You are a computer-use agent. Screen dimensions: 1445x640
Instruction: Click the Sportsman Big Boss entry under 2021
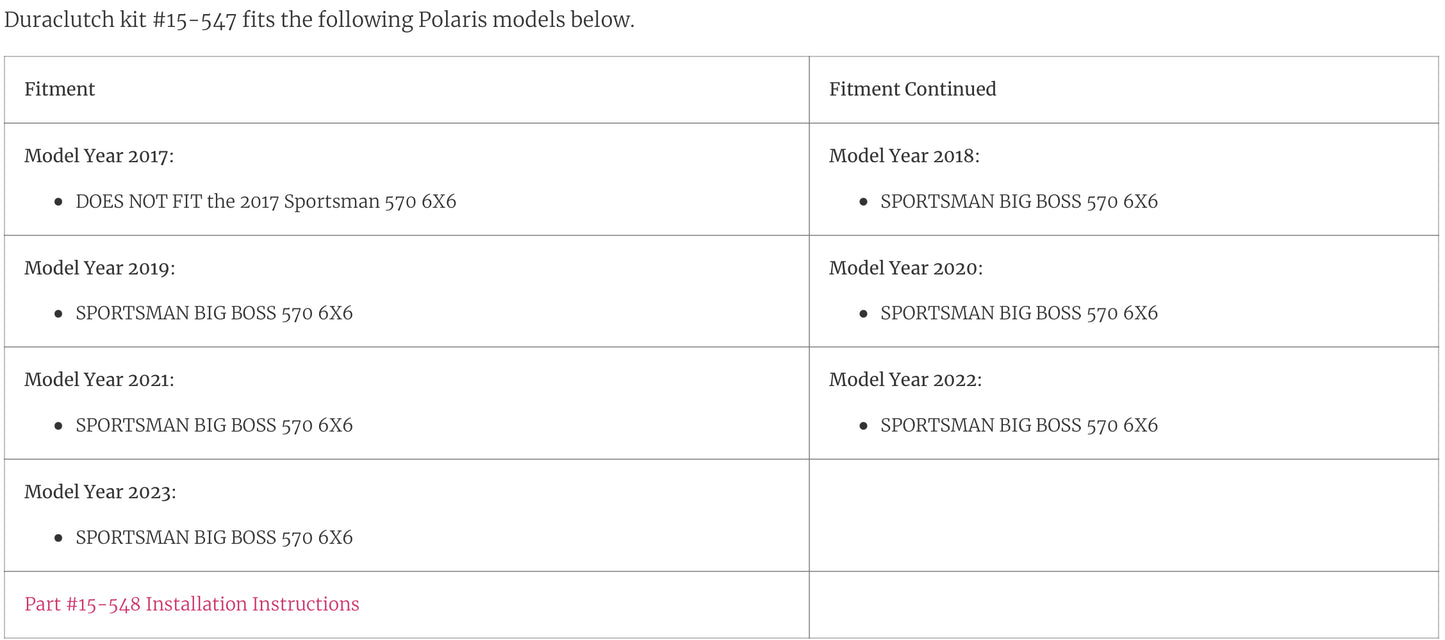(x=214, y=425)
